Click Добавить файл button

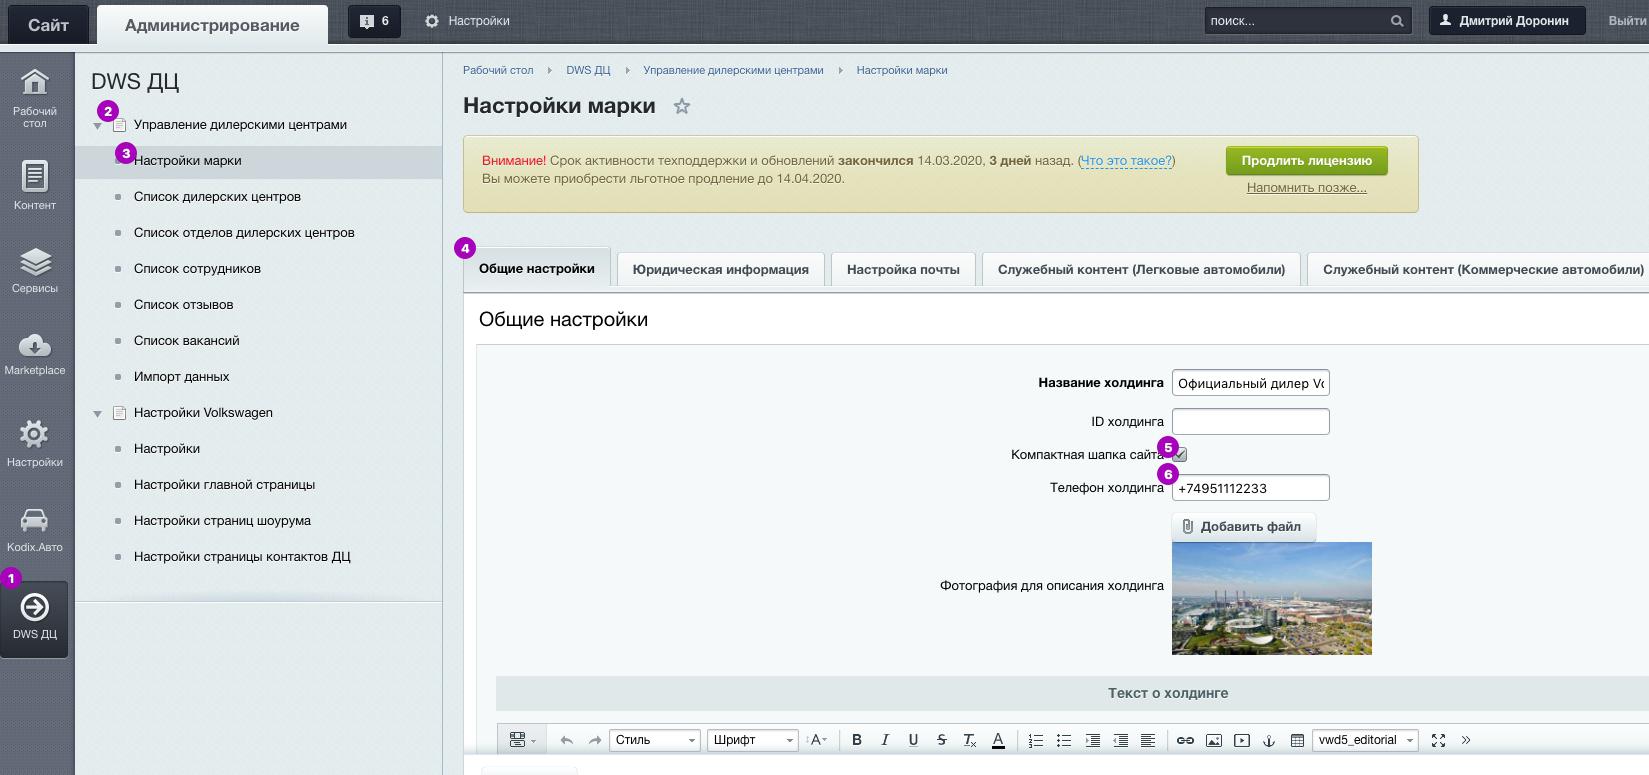1243,526
